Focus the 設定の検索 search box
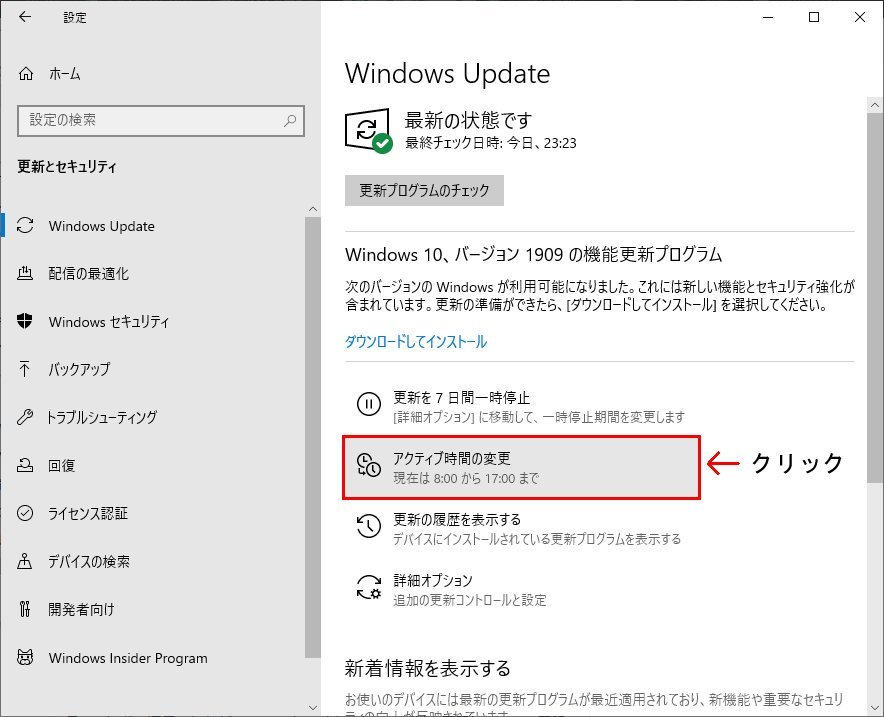 click(161, 121)
